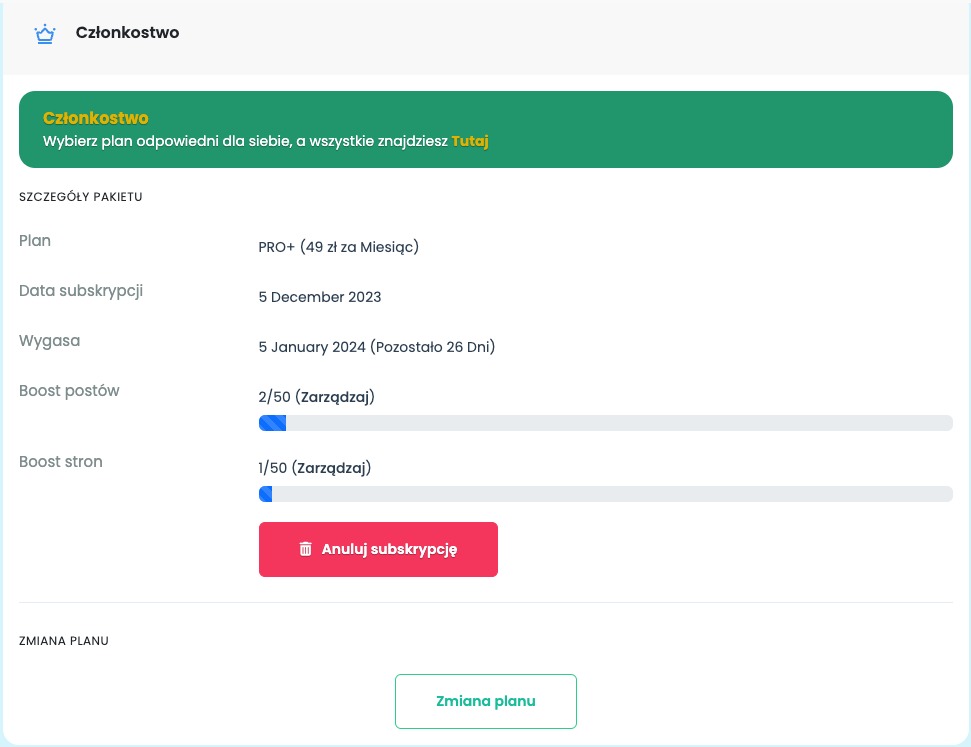This screenshot has height=747, width=971.
Task: Click the "Członkostwo" page header title
Action: [x=128, y=33]
